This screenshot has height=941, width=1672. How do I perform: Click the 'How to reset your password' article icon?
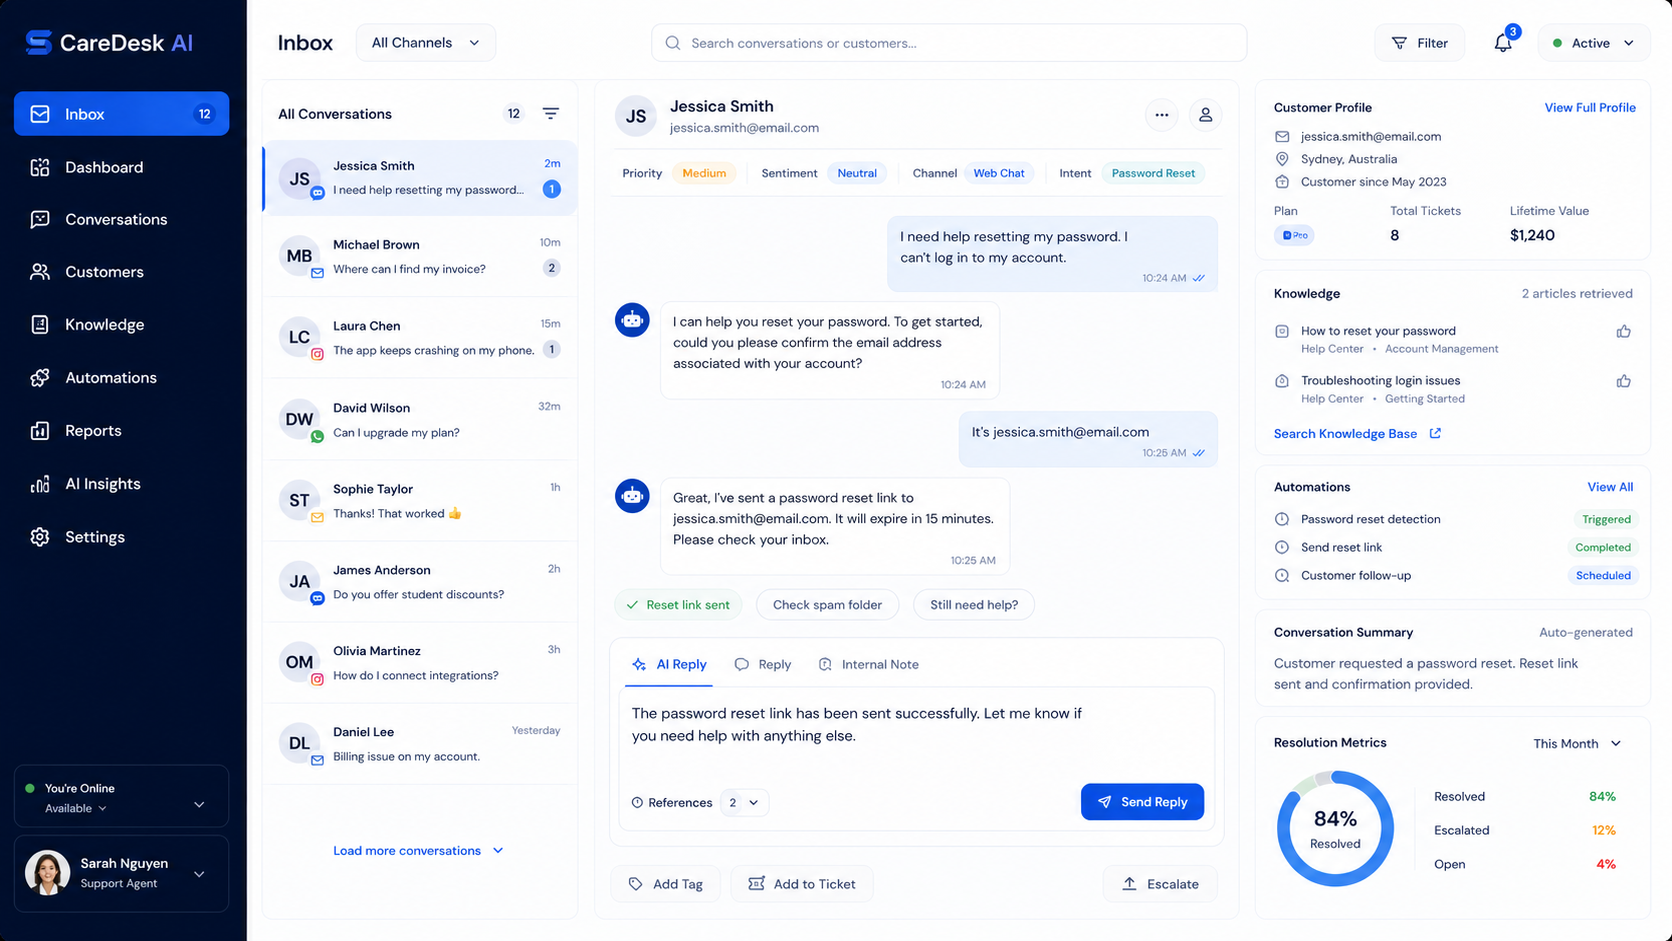point(1282,331)
